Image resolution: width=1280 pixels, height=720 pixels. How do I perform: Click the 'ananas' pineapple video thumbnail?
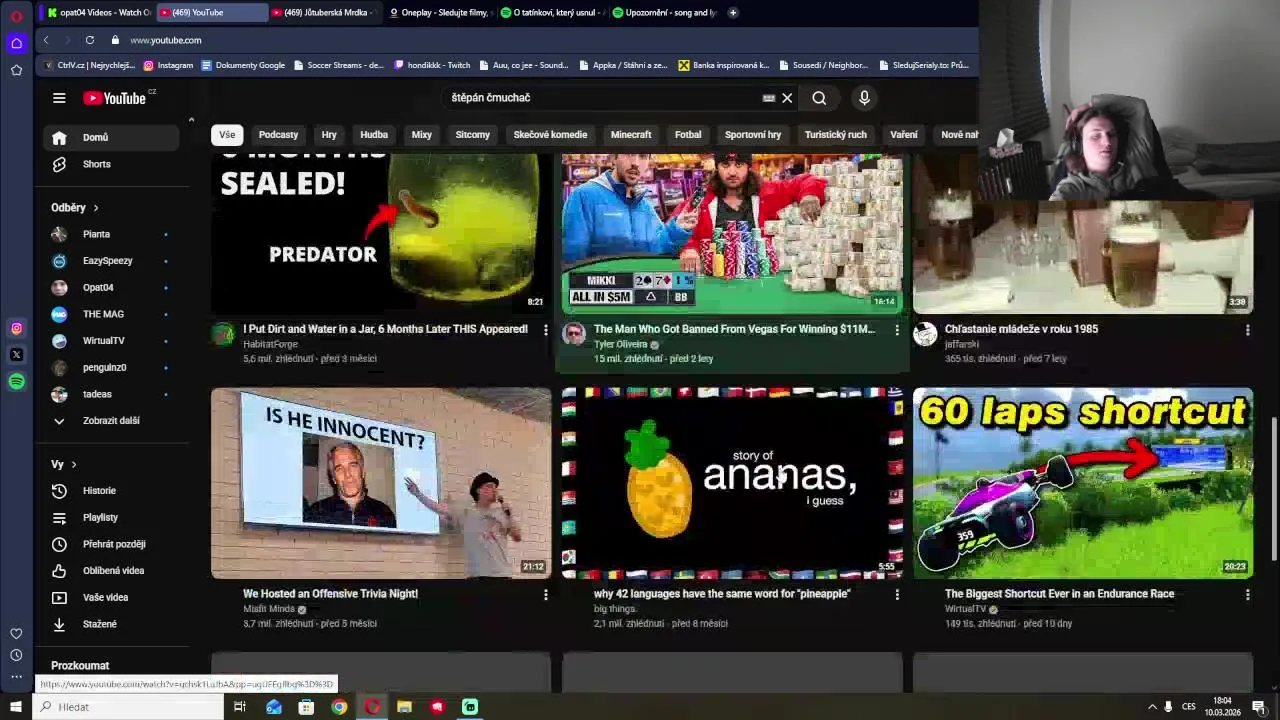732,483
